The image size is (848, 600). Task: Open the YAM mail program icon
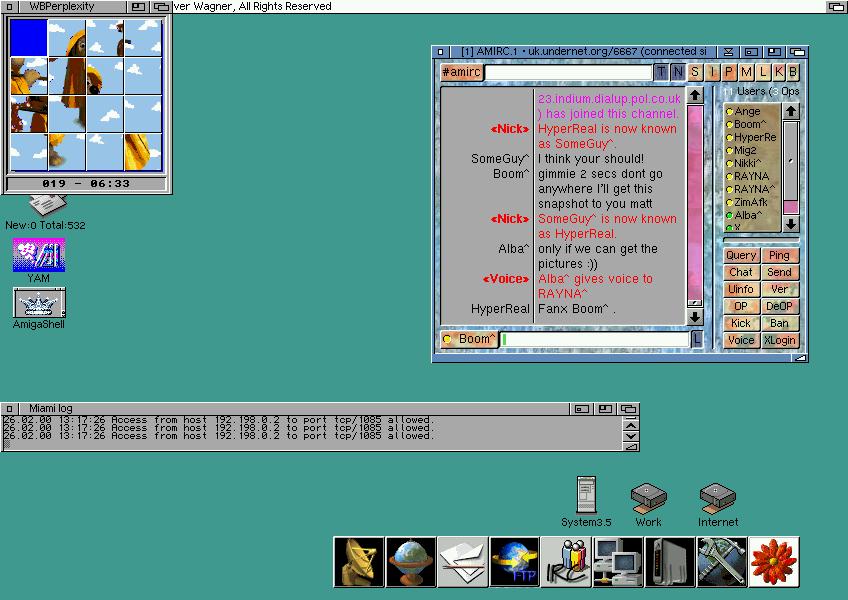pyautogui.click(x=39, y=255)
